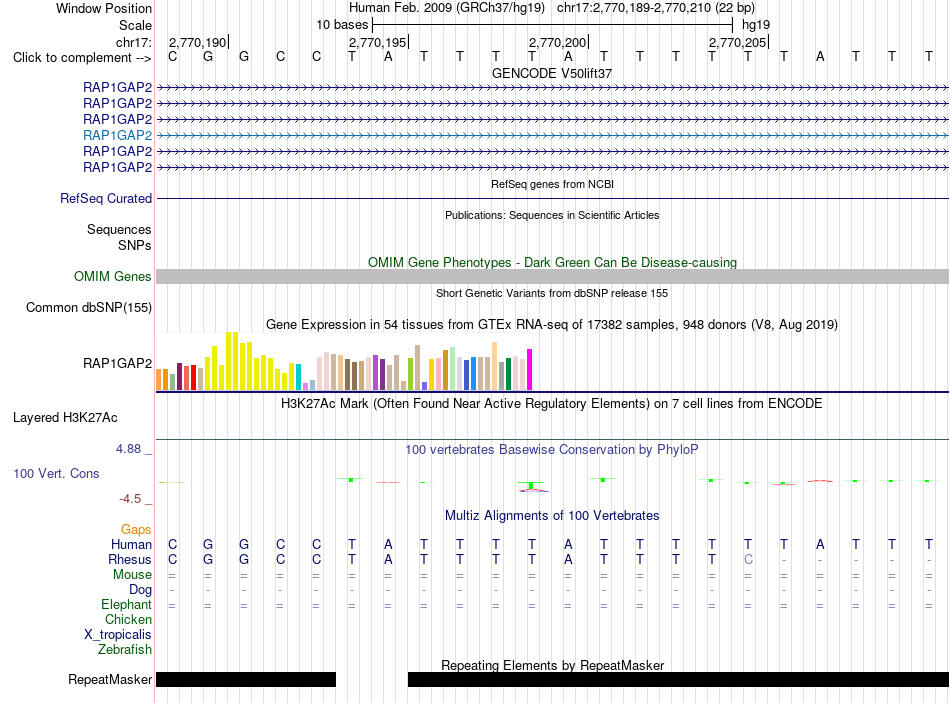The width and height of the screenshot is (950, 703).
Task: Click the chr17: ruler label
Action: click(134, 42)
